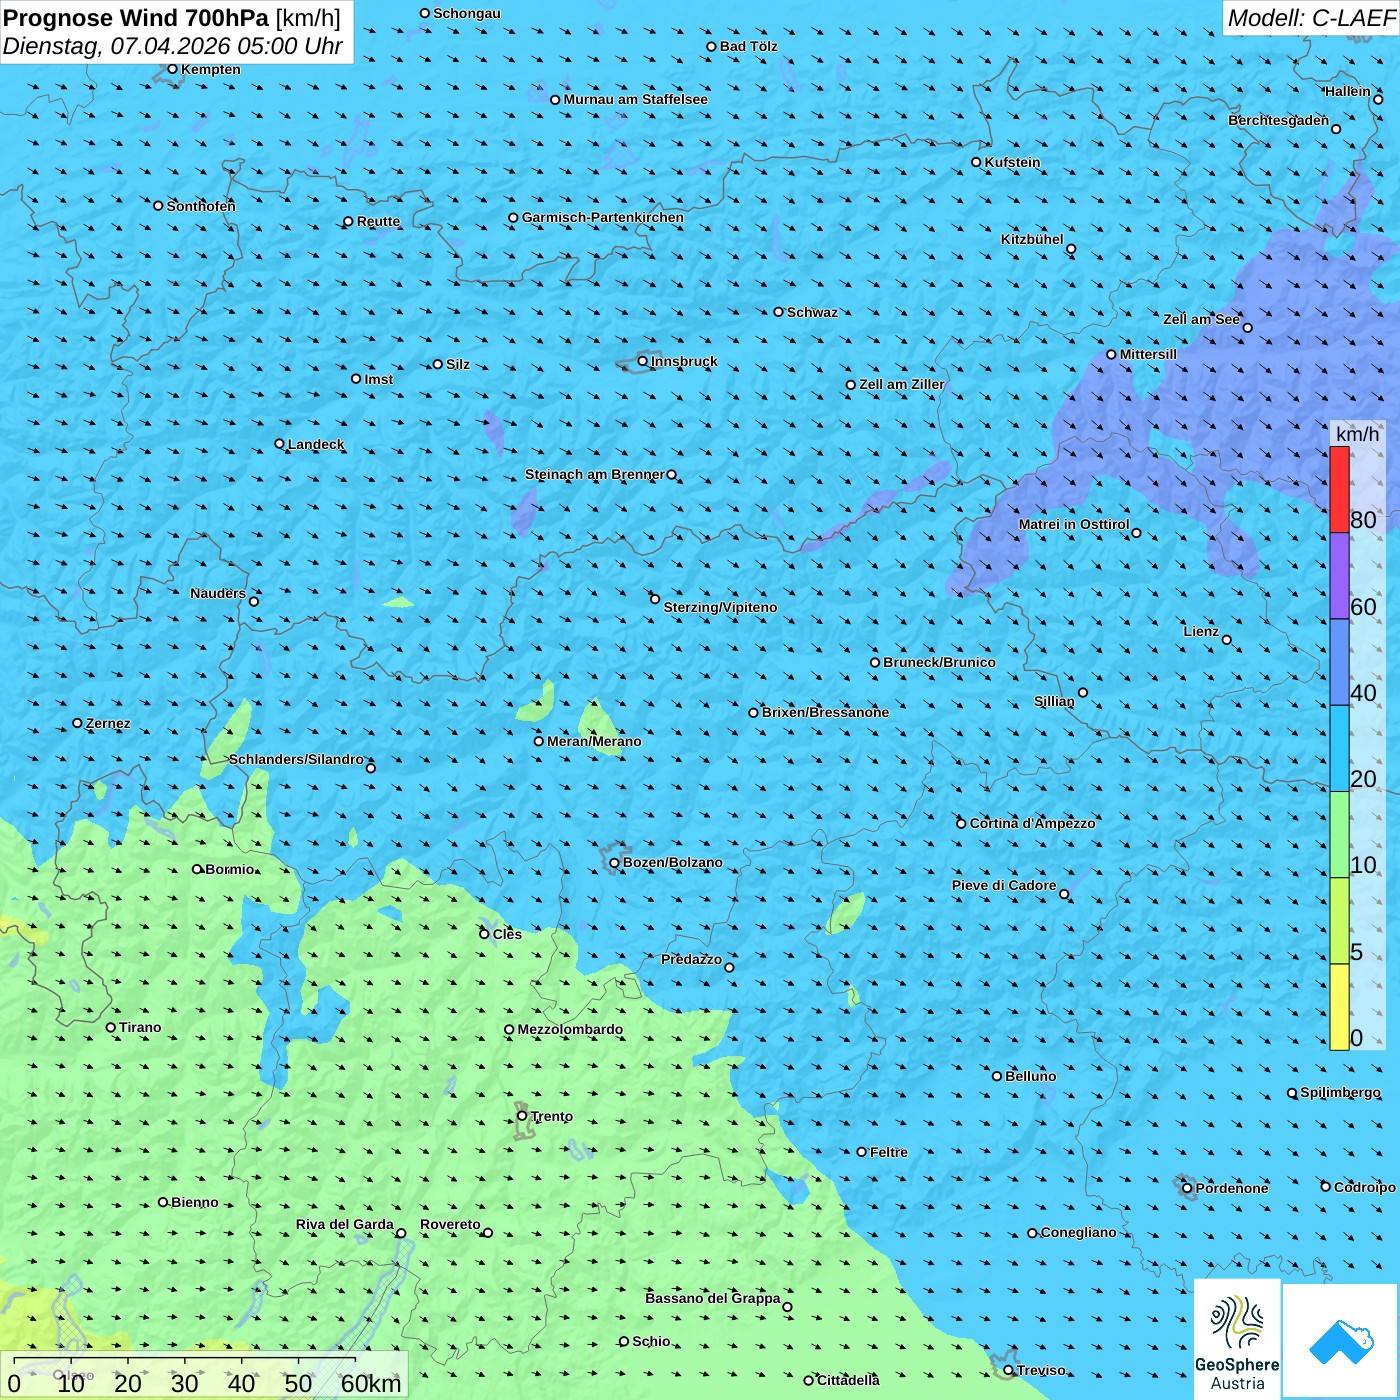Click the red 80 km/h legend color

1339,489
